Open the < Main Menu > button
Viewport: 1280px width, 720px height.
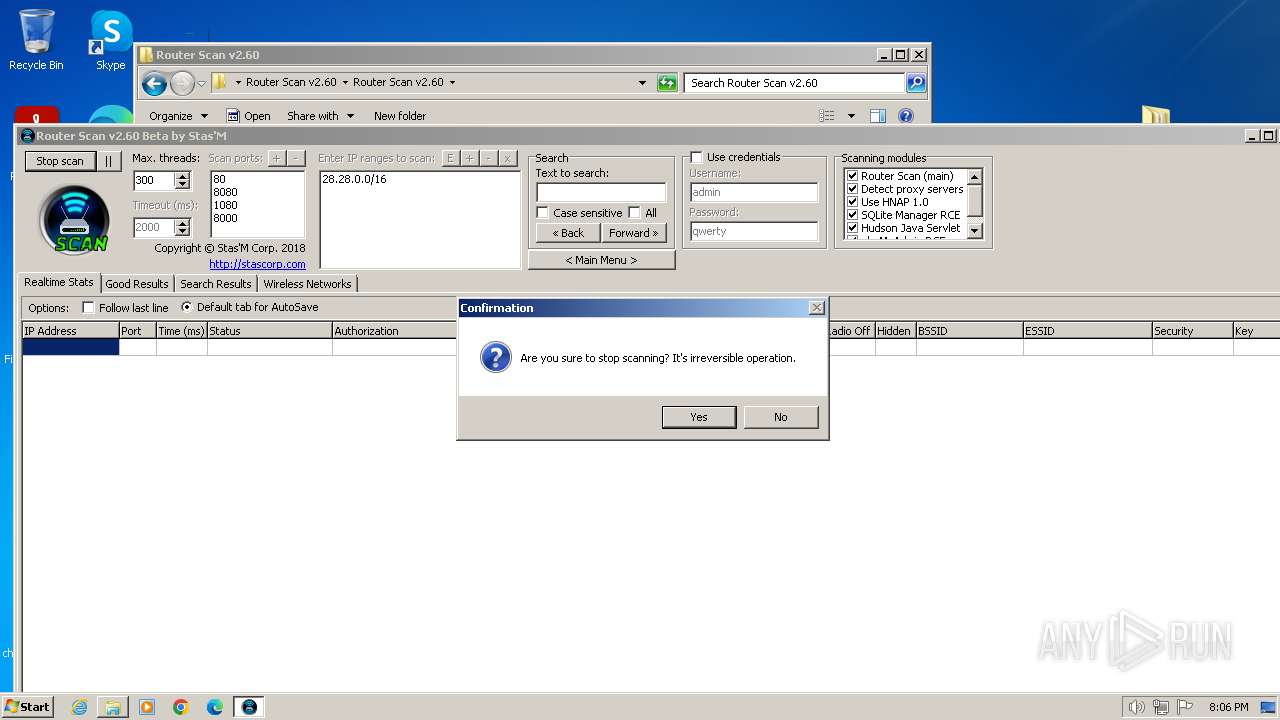tap(601, 260)
